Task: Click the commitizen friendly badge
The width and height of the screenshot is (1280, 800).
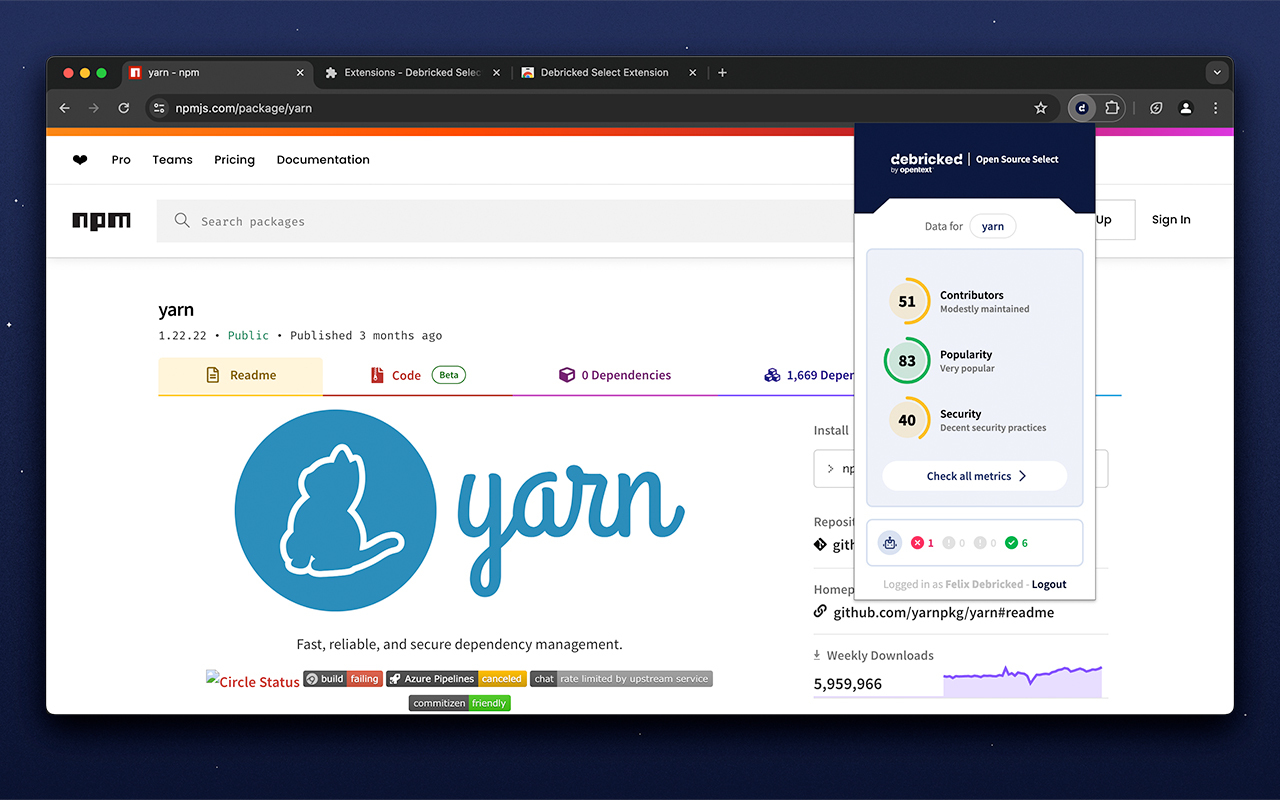Action: 460,703
